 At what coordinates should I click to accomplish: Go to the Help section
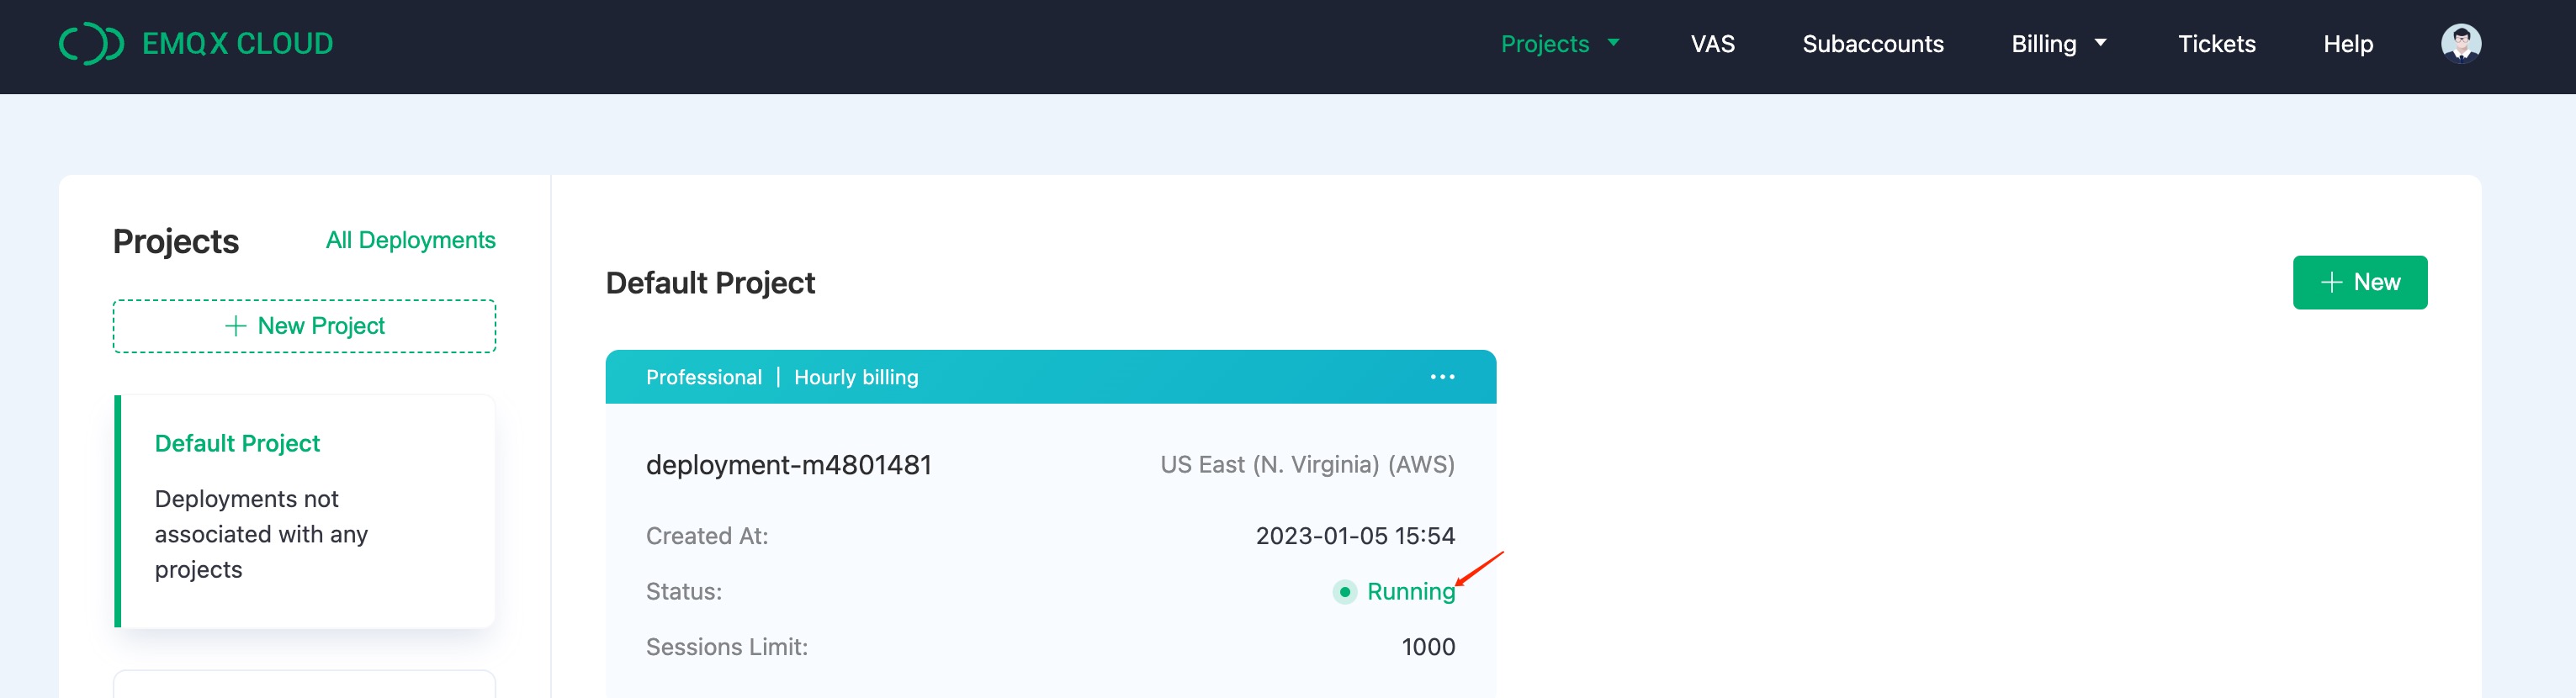pos(2348,44)
